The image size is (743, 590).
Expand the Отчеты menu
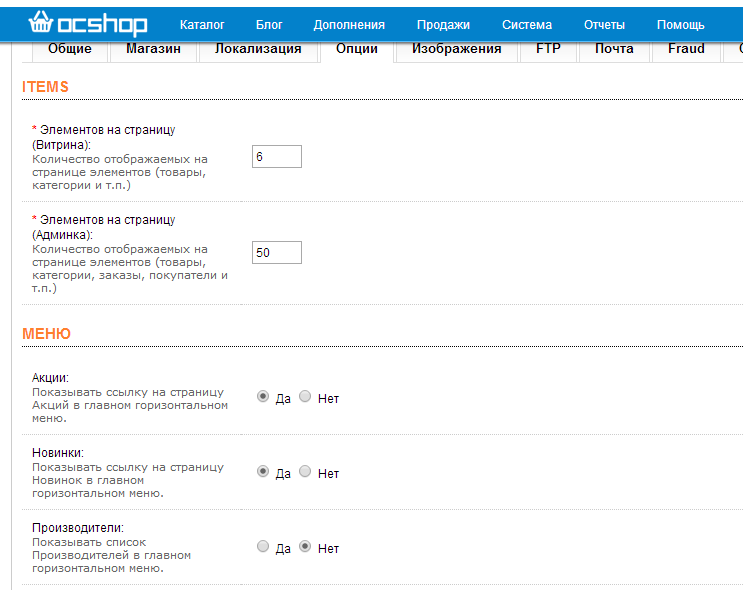[x=605, y=25]
